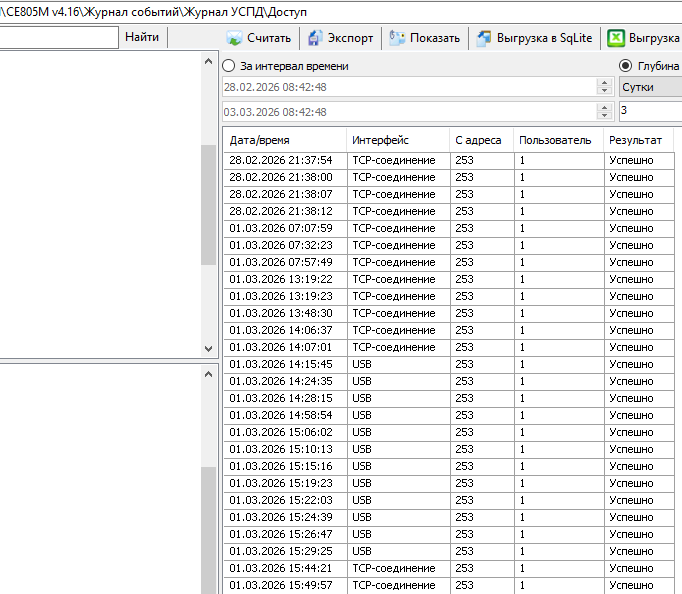The width and height of the screenshot is (682, 594).
Task: Click the Результат column header
Action: pyautogui.click(x=637, y=140)
